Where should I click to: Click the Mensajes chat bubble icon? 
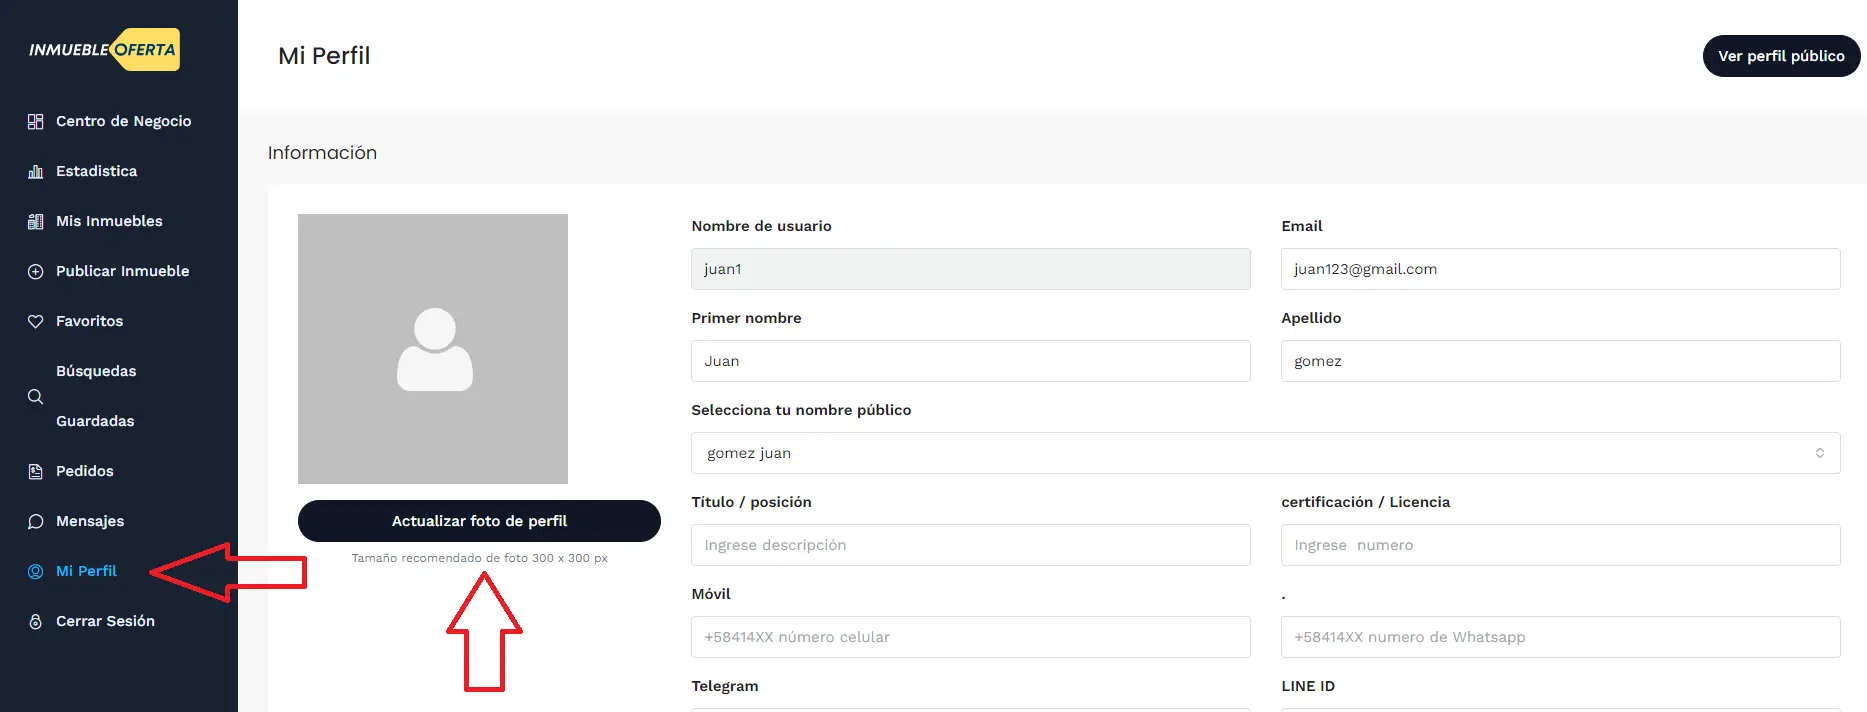tap(36, 521)
